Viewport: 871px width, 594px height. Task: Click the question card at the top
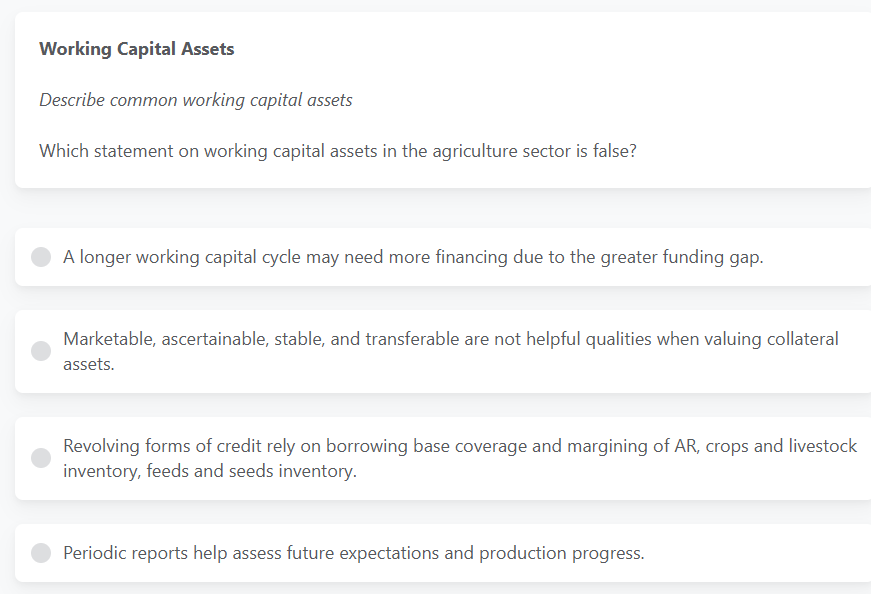[435, 99]
